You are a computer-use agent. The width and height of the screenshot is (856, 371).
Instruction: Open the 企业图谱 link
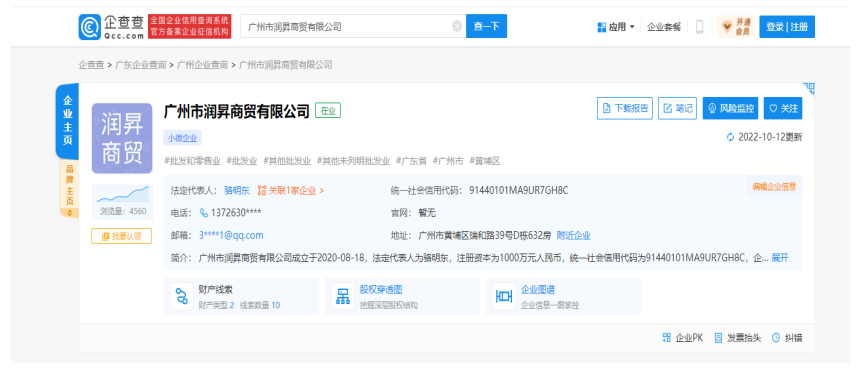[538, 290]
